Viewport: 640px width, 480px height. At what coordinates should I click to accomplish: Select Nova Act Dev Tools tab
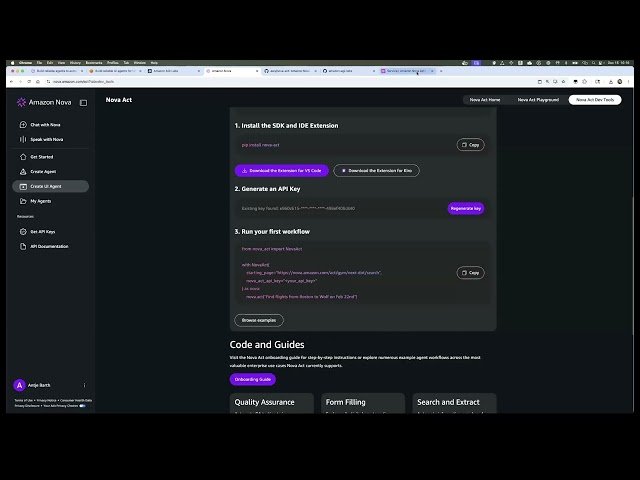pyautogui.click(x=595, y=100)
